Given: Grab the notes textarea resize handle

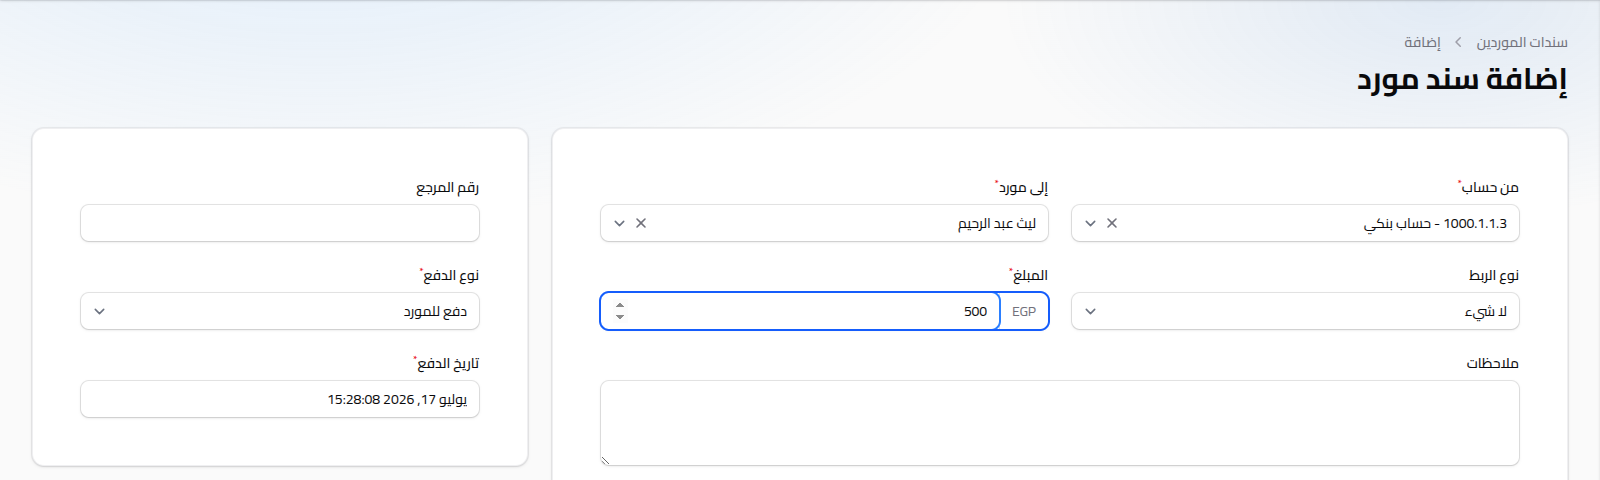Looking at the screenshot, I should click(606, 460).
